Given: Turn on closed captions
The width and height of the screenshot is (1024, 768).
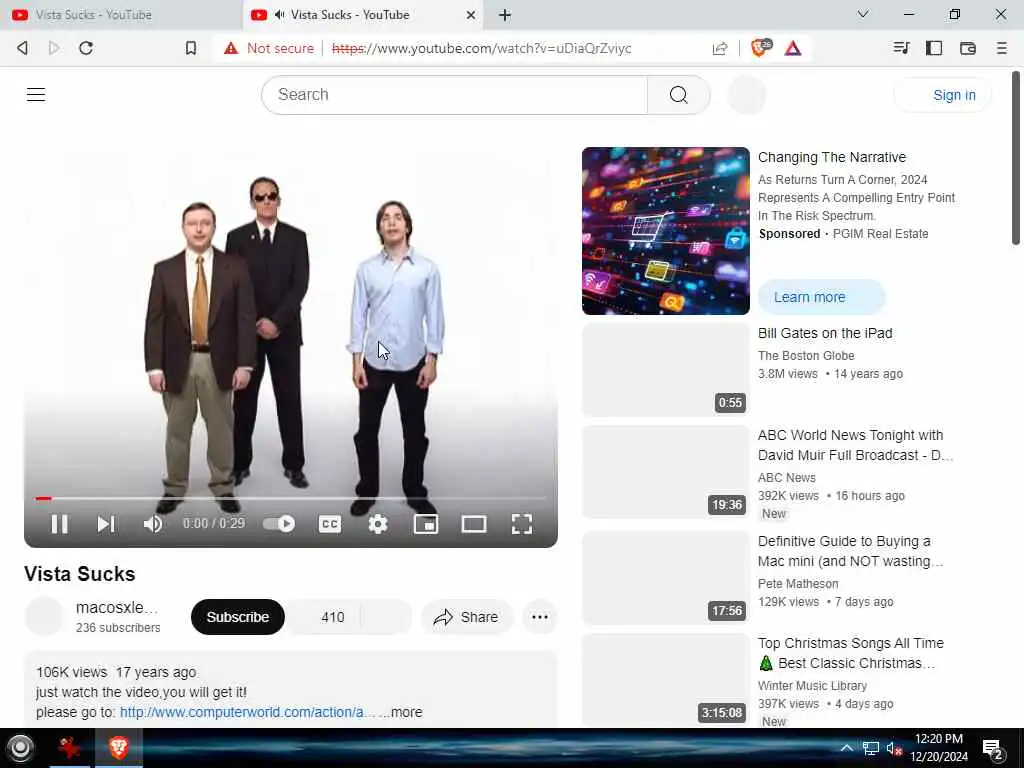Looking at the screenshot, I should click(330, 524).
